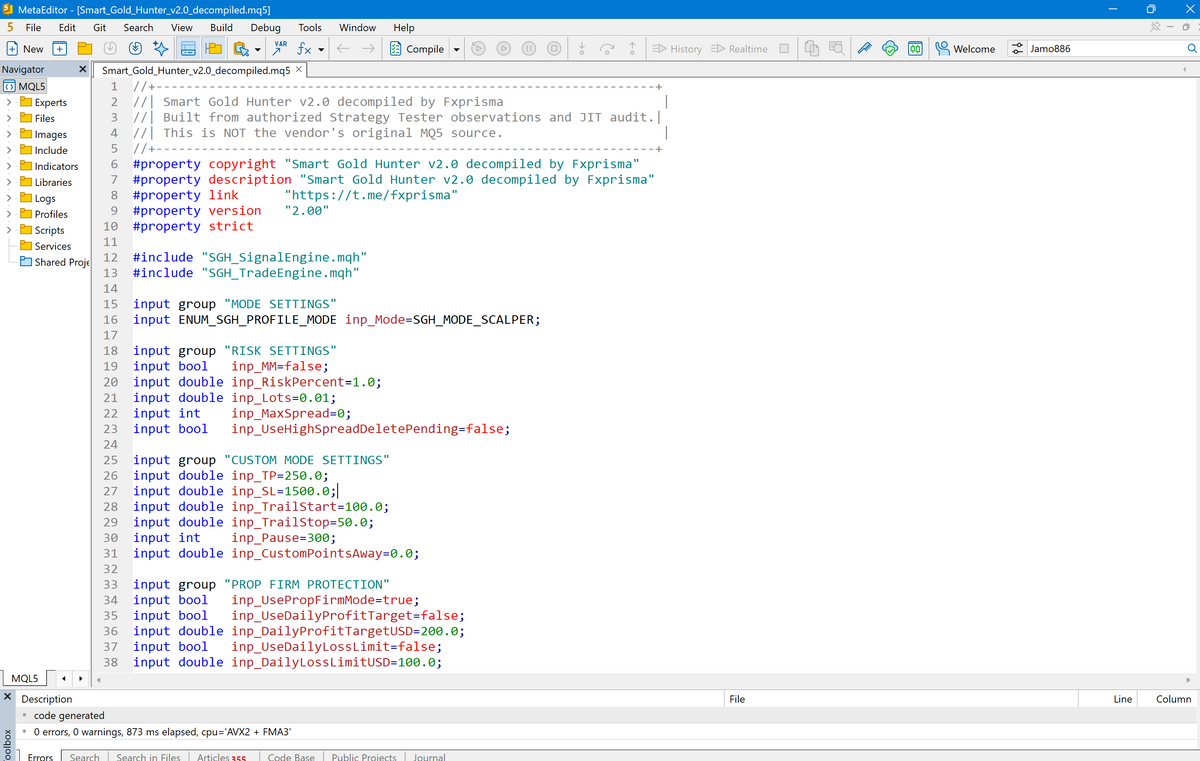Expand the Libraries folder in Navigator

pos(9,182)
